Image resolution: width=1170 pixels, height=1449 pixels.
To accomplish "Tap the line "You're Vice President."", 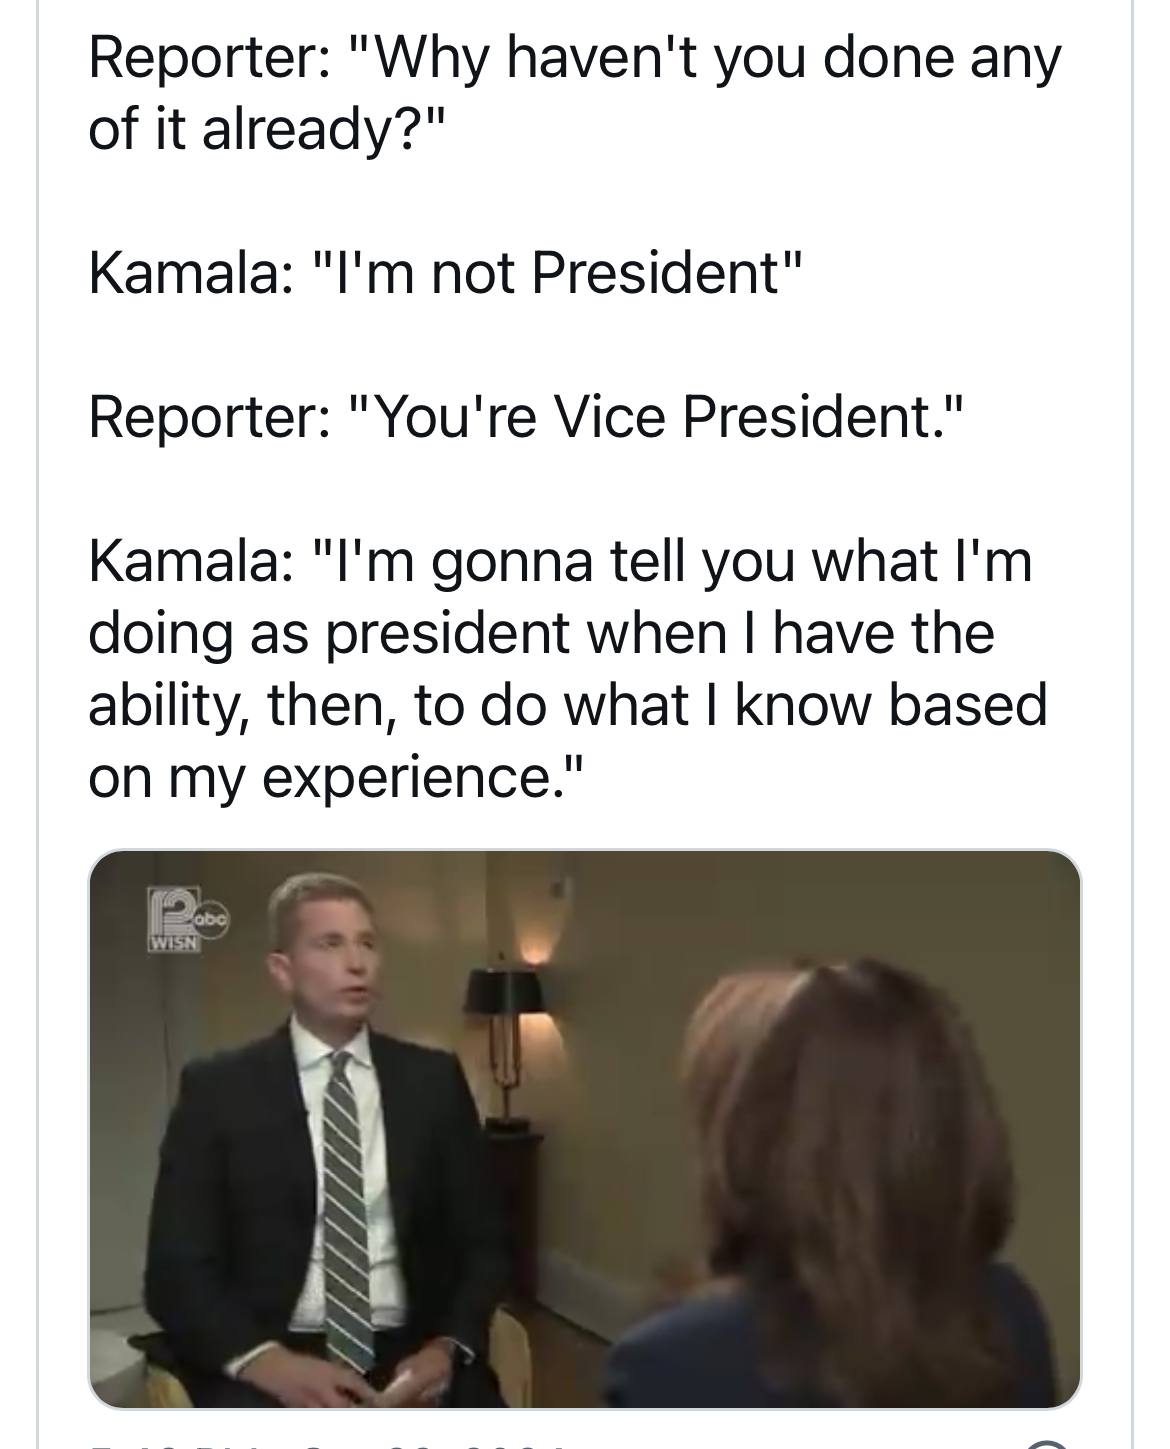I will pyautogui.click(x=528, y=416).
